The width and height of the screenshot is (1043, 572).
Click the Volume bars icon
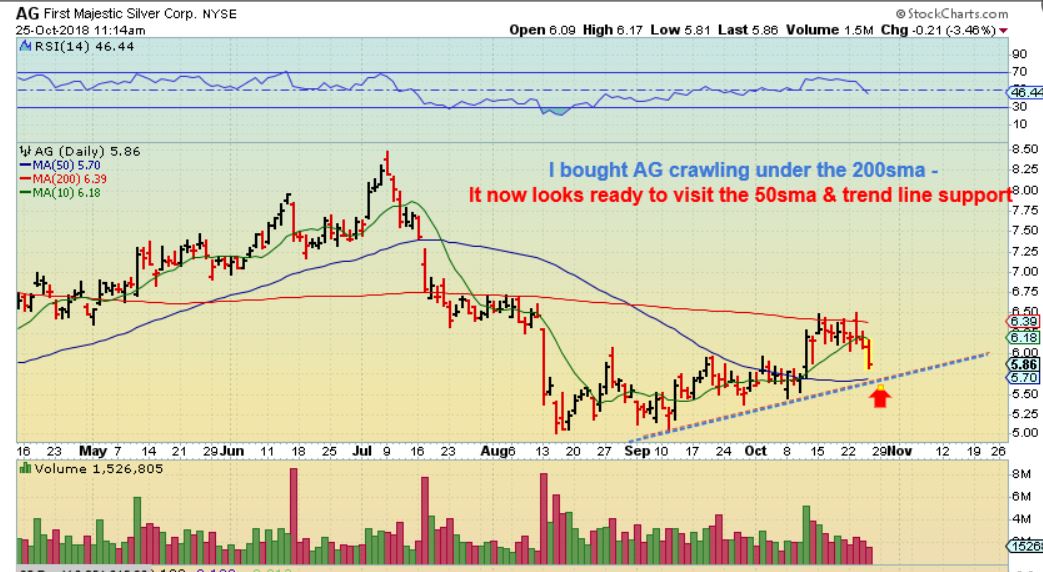25,468
